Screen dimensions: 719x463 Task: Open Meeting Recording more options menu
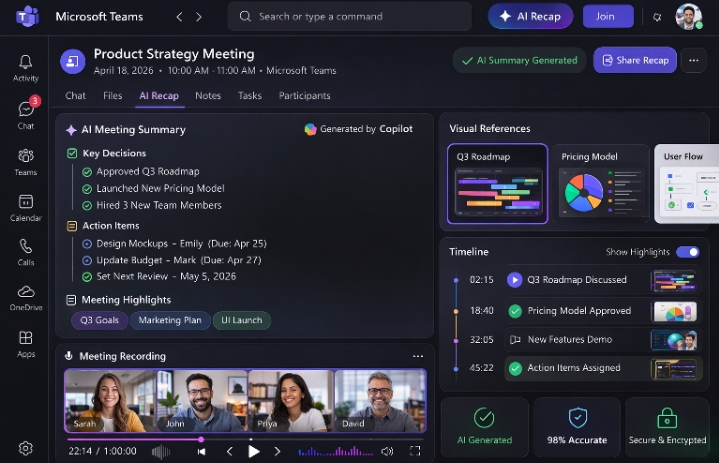click(x=418, y=356)
